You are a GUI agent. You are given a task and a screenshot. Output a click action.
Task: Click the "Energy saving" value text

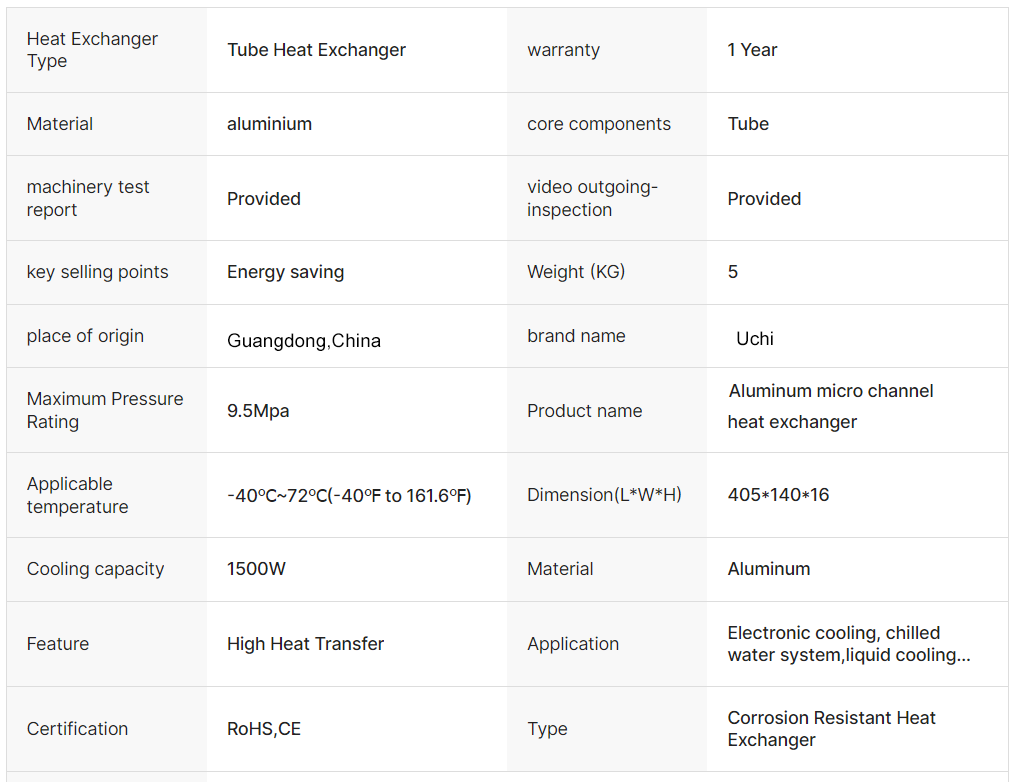point(285,272)
